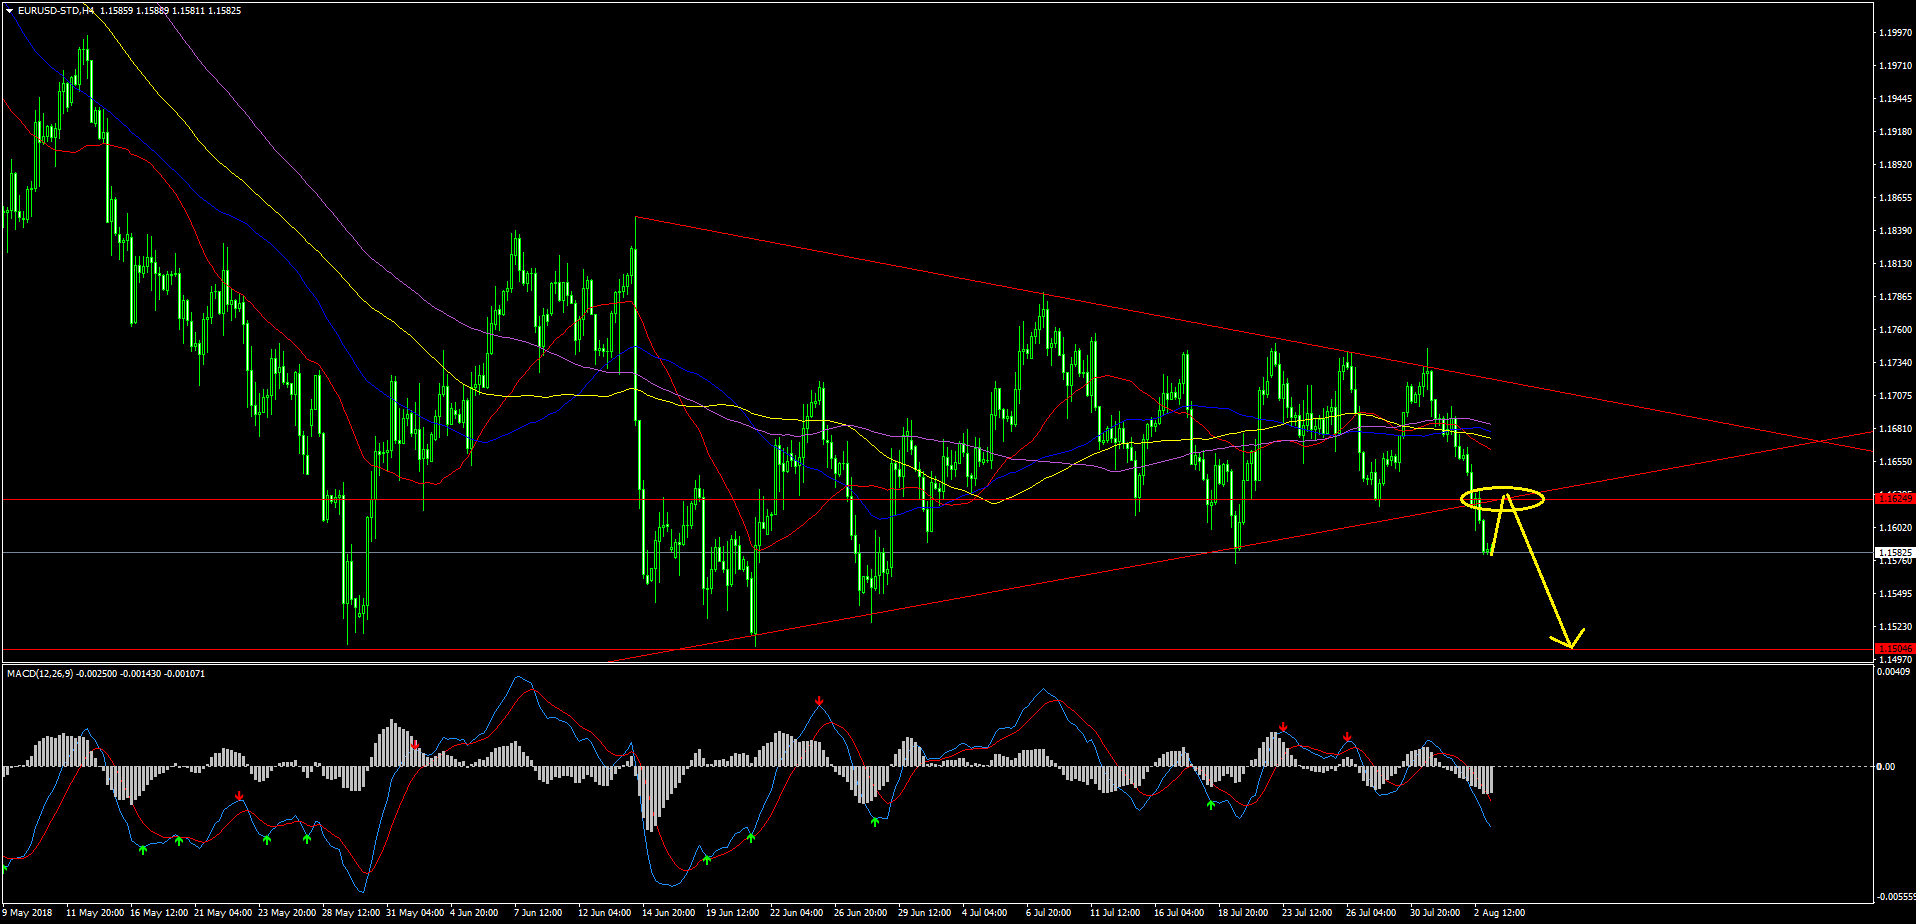Click the MACD zero level 0.00 label

(x=1886, y=767)
